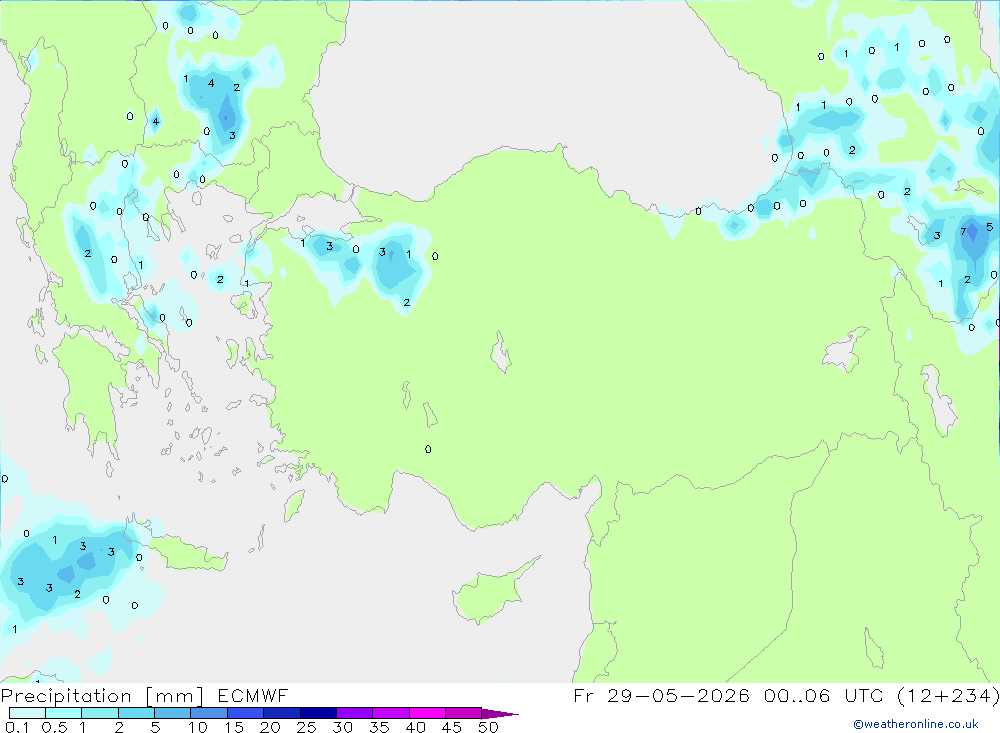Select the 2–5 mm legend color swatch
This screenshot has height=733, width=1000.
pos(136,713)
